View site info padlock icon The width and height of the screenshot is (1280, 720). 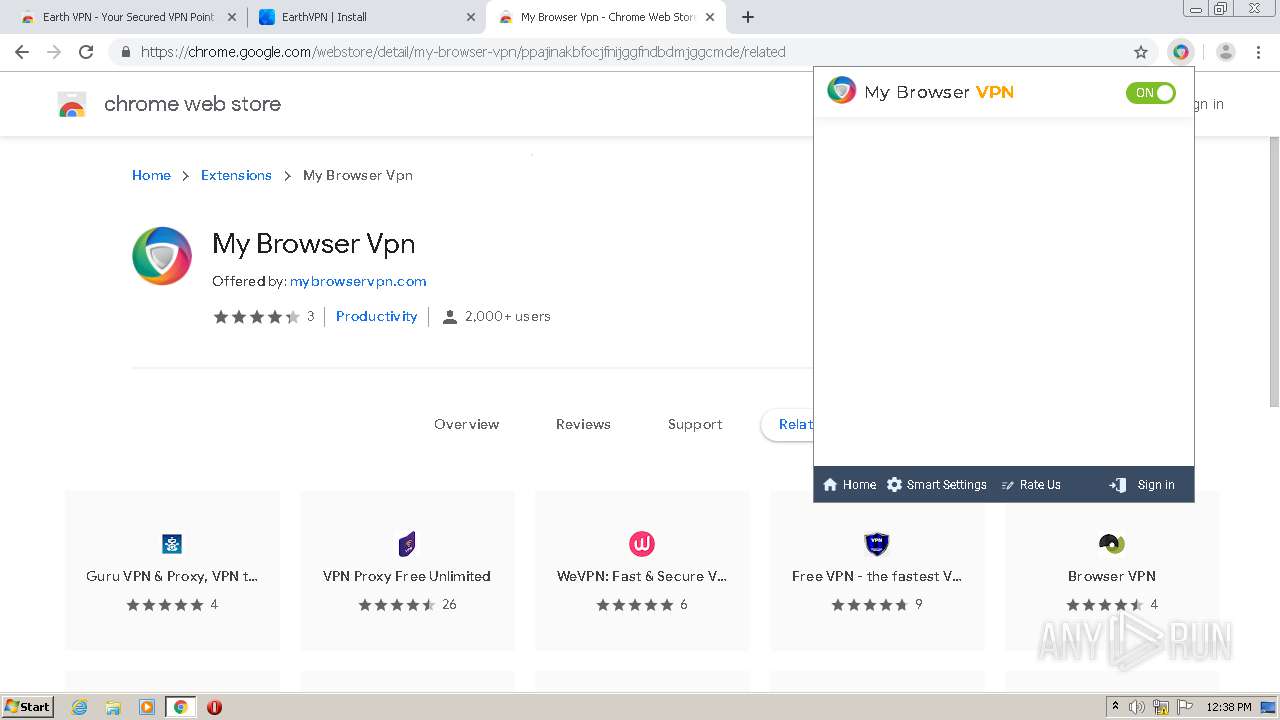tap(125, 52)
